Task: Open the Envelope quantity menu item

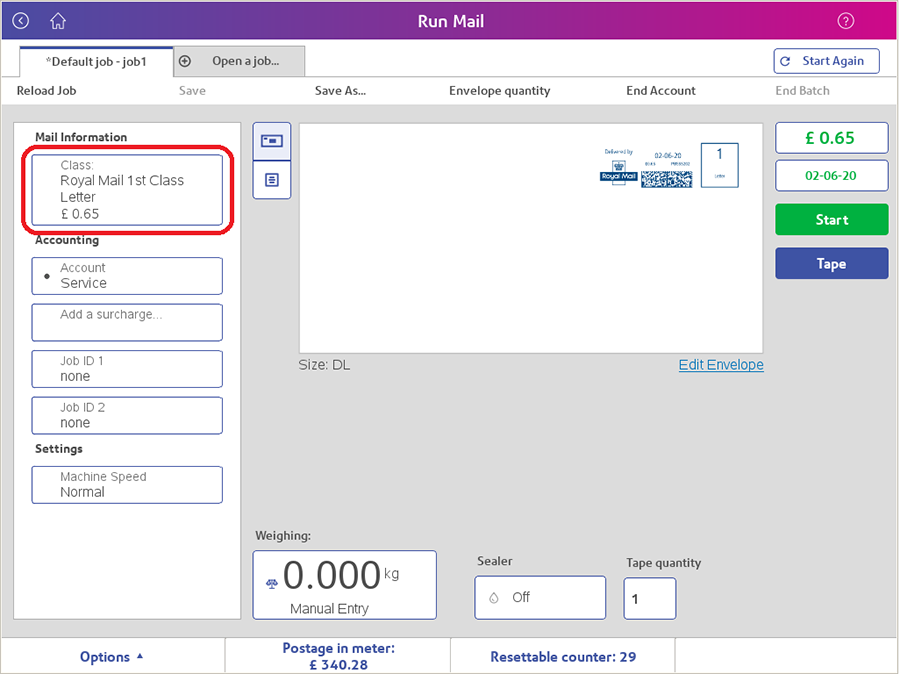Action: pos(499,91)
